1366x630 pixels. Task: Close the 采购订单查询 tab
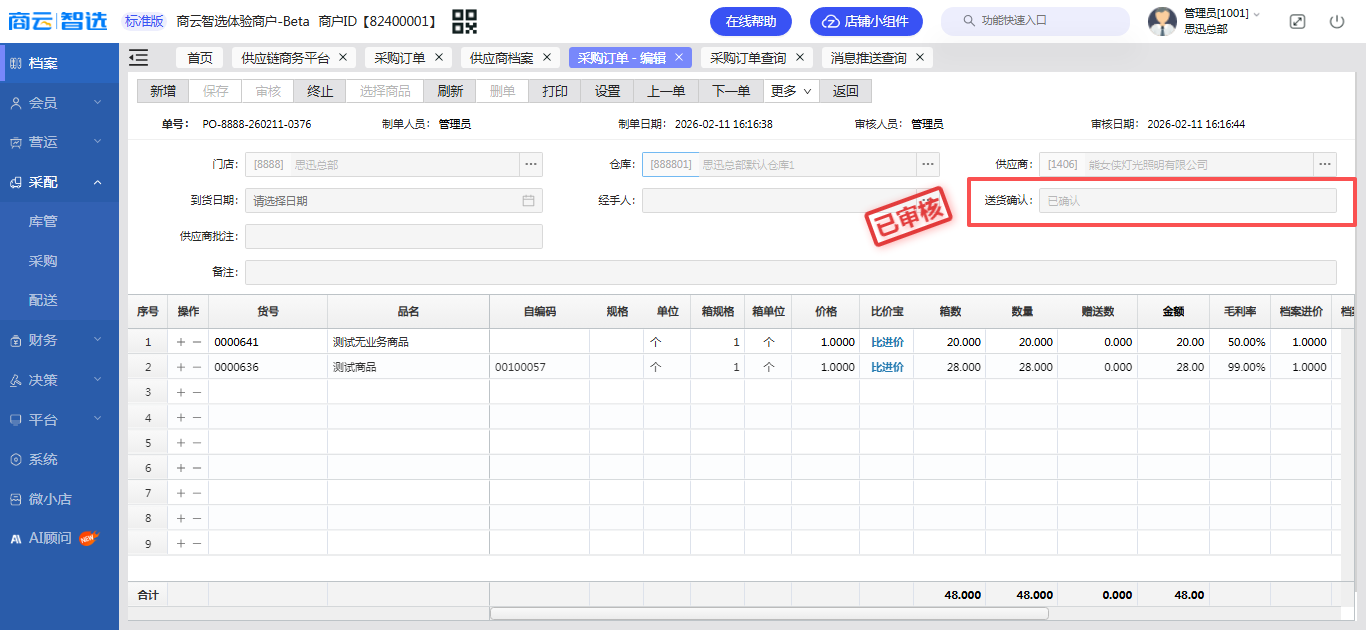(800, 58)
